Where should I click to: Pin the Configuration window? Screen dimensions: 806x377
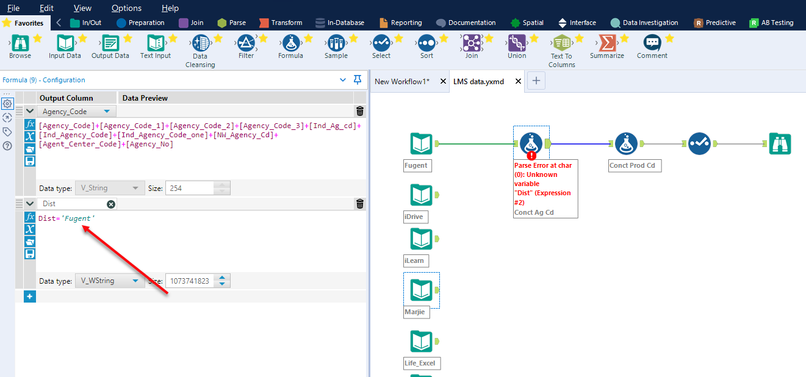click(358, 80)
